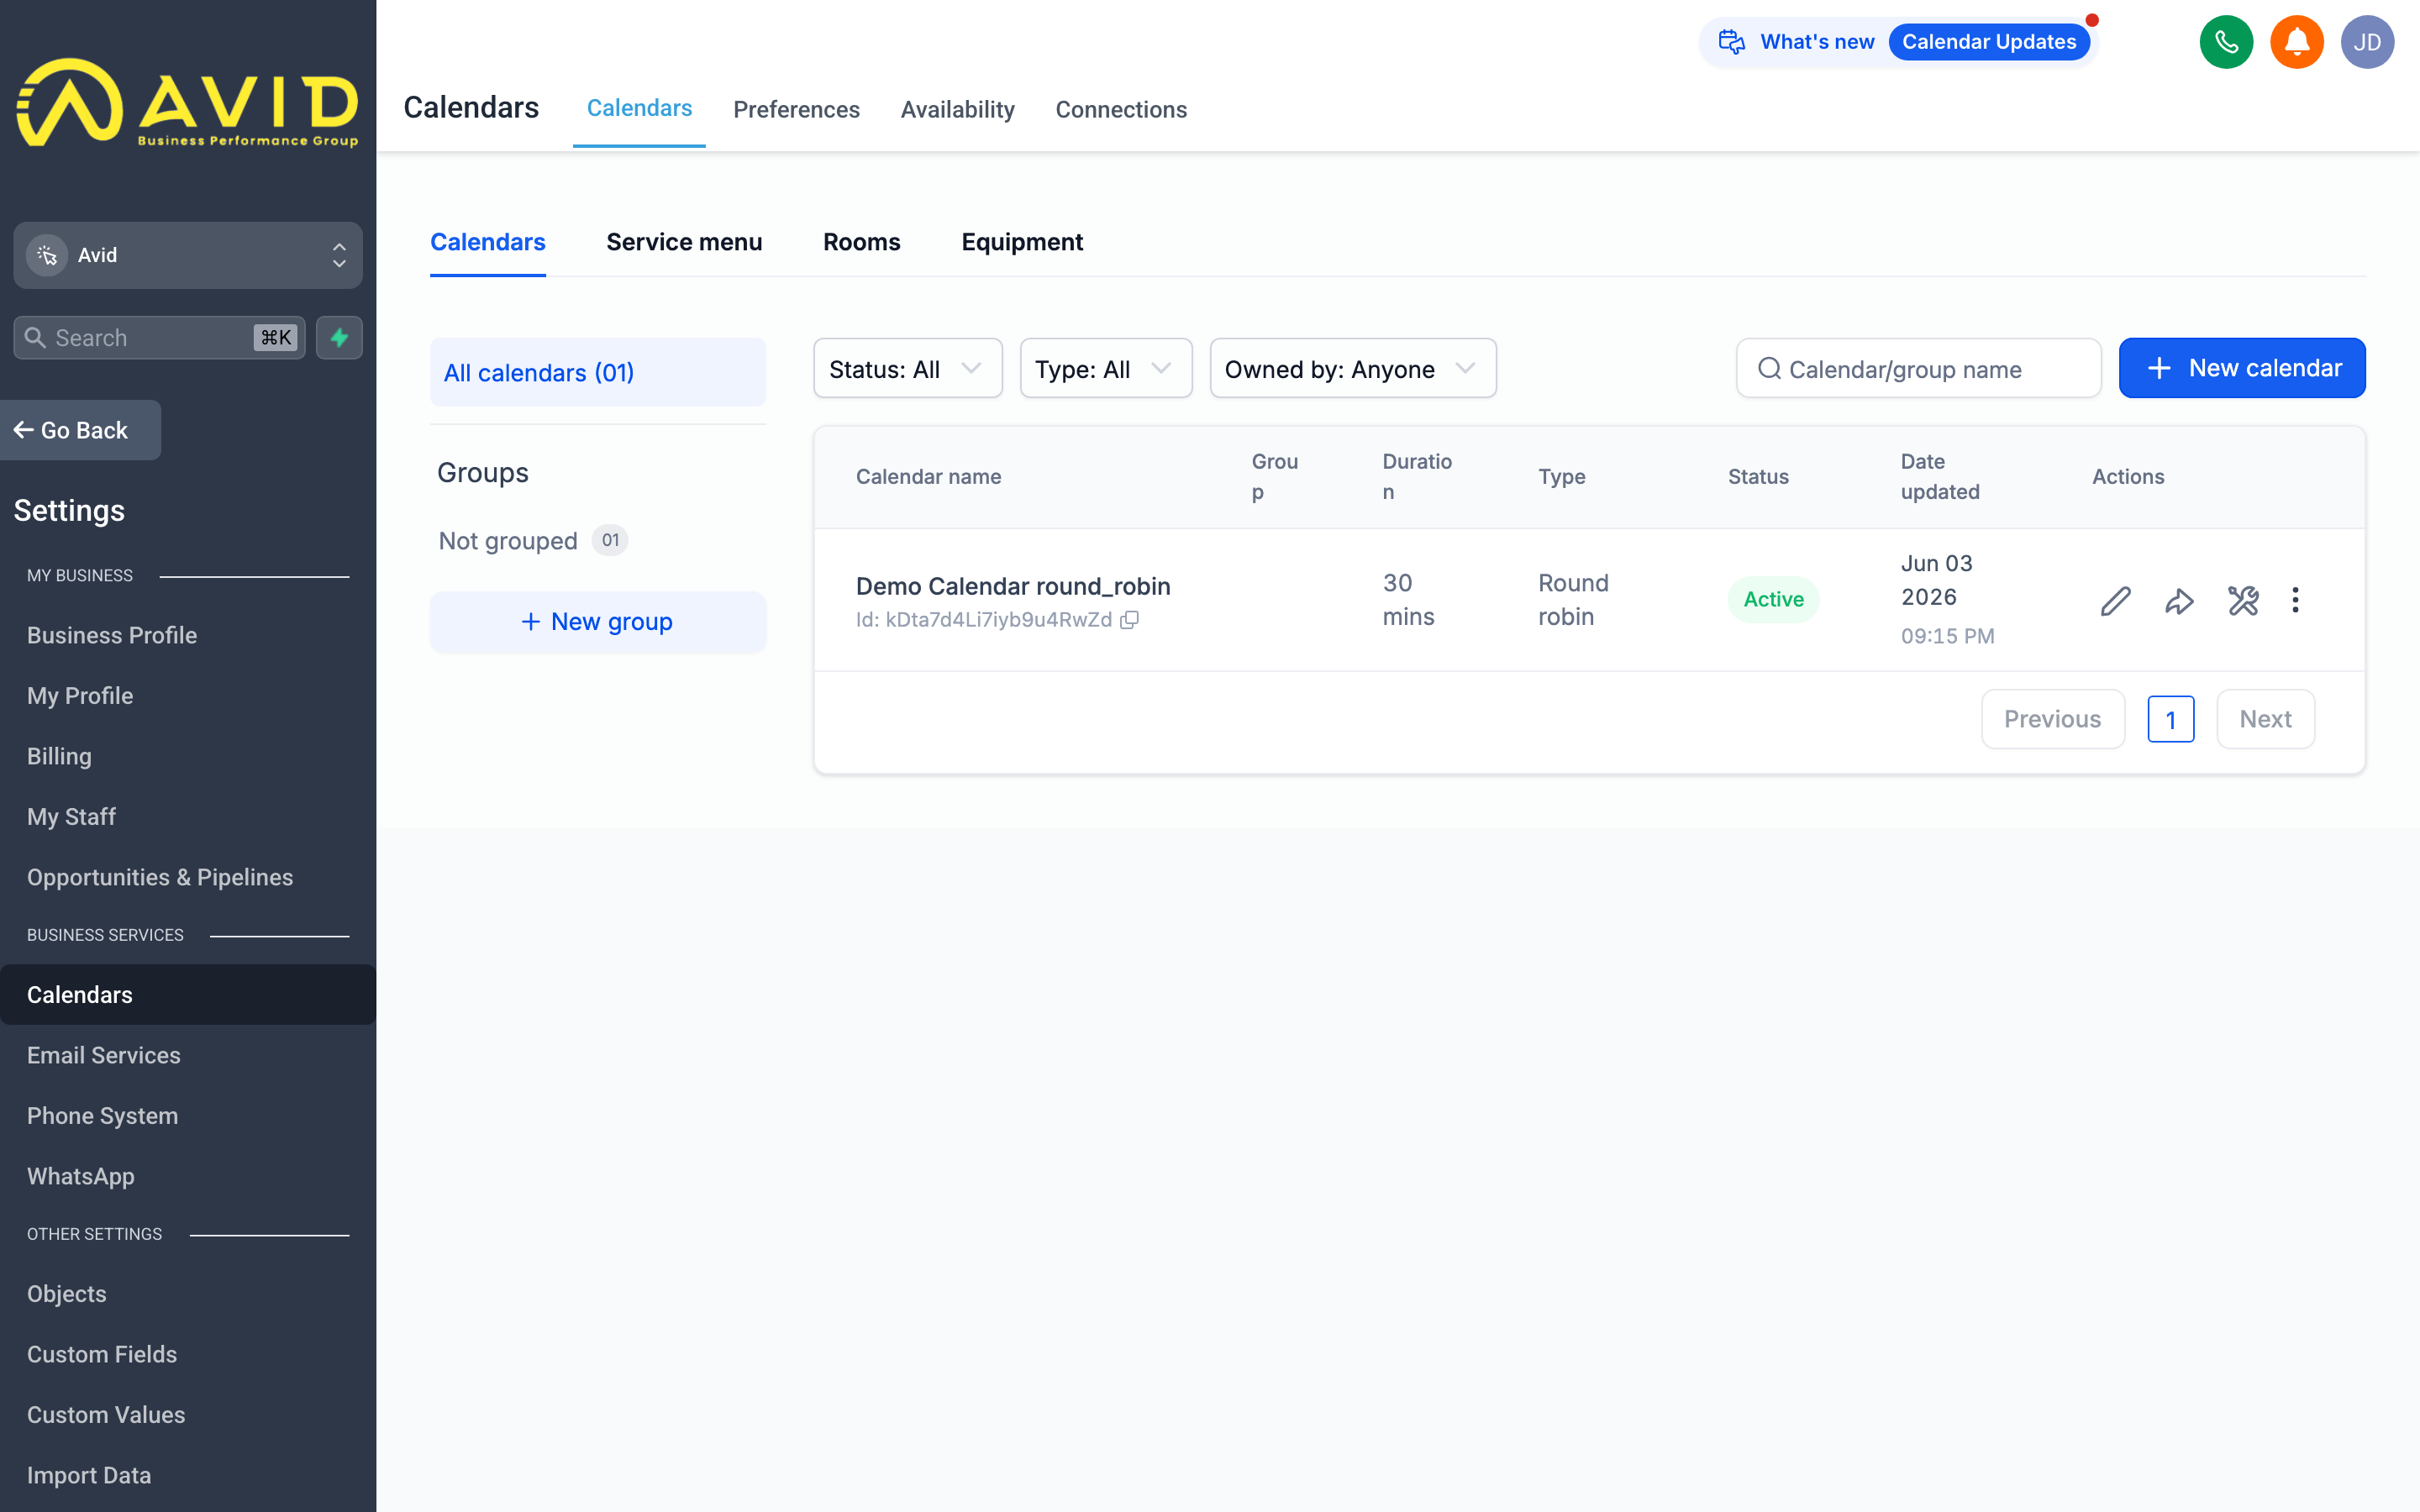Screen dimensions: 2420x1512
Task: Select the blue Calendars sub-tab
Action: (488, 242)
